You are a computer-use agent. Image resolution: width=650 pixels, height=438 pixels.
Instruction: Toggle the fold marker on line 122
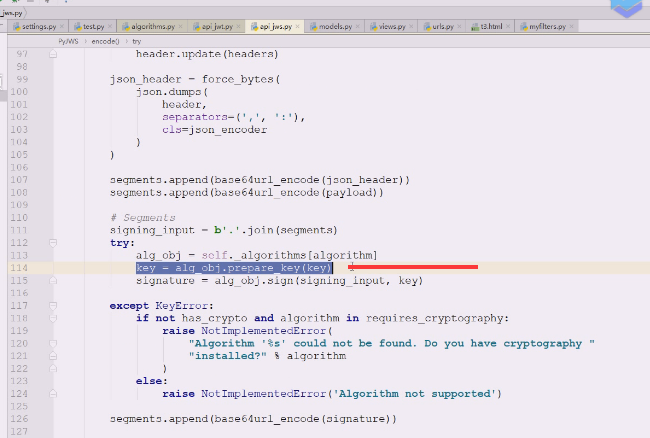(x=53, y=368)
